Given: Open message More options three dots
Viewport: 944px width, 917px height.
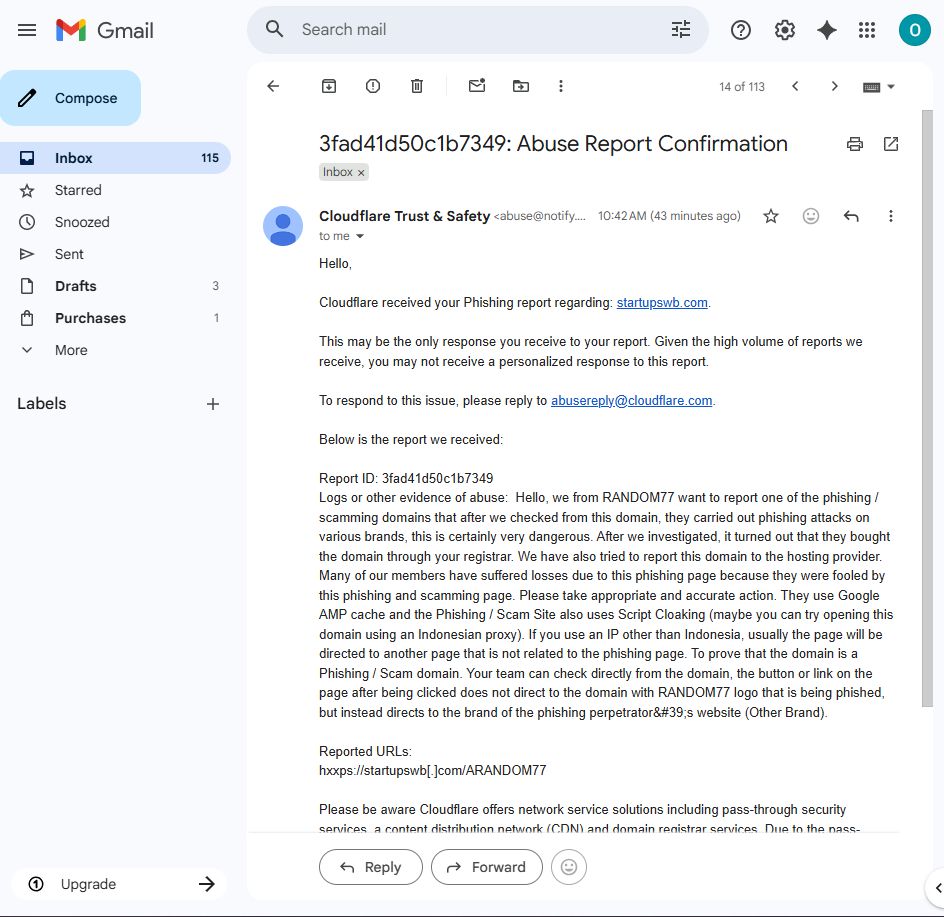Looking at the screenshot, I should [x=890, y=216].
